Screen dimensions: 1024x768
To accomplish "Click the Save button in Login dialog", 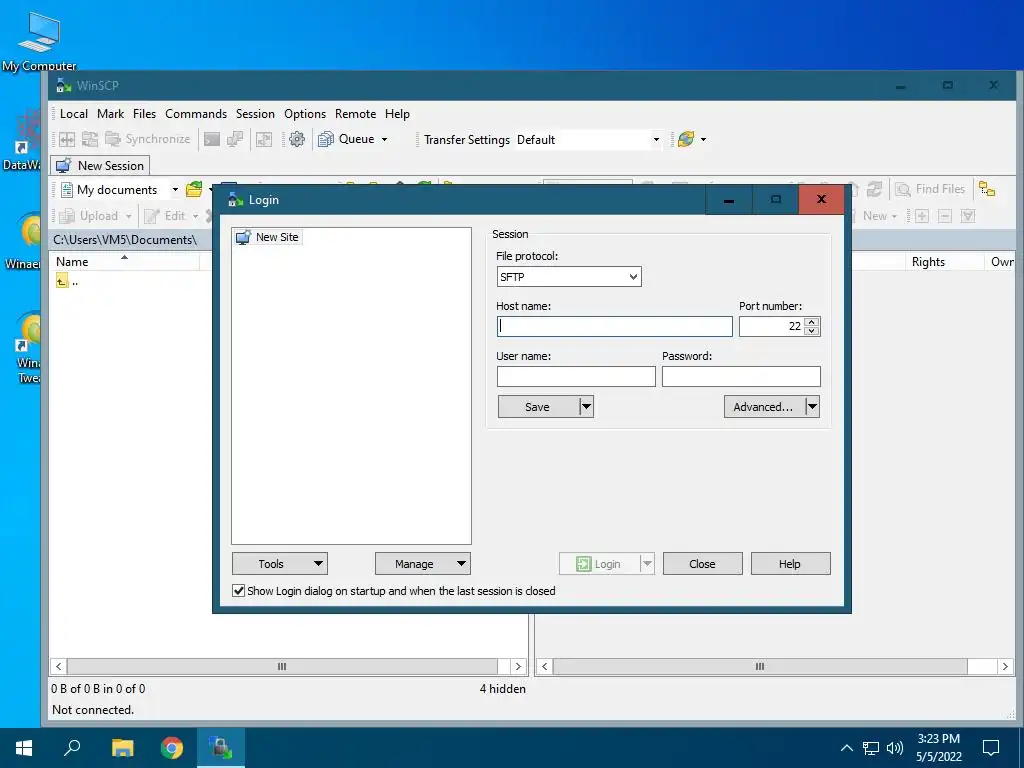I will (538, 407).
